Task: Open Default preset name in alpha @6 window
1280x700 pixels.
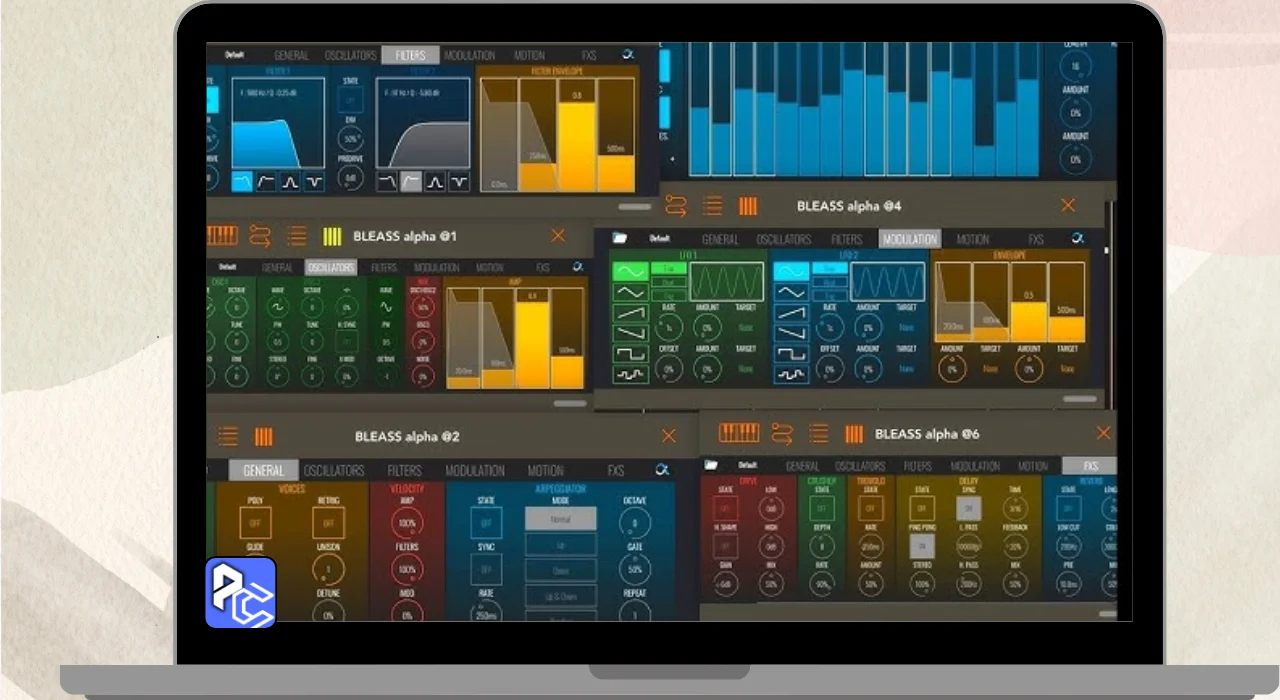Action: tap(747, 465)
